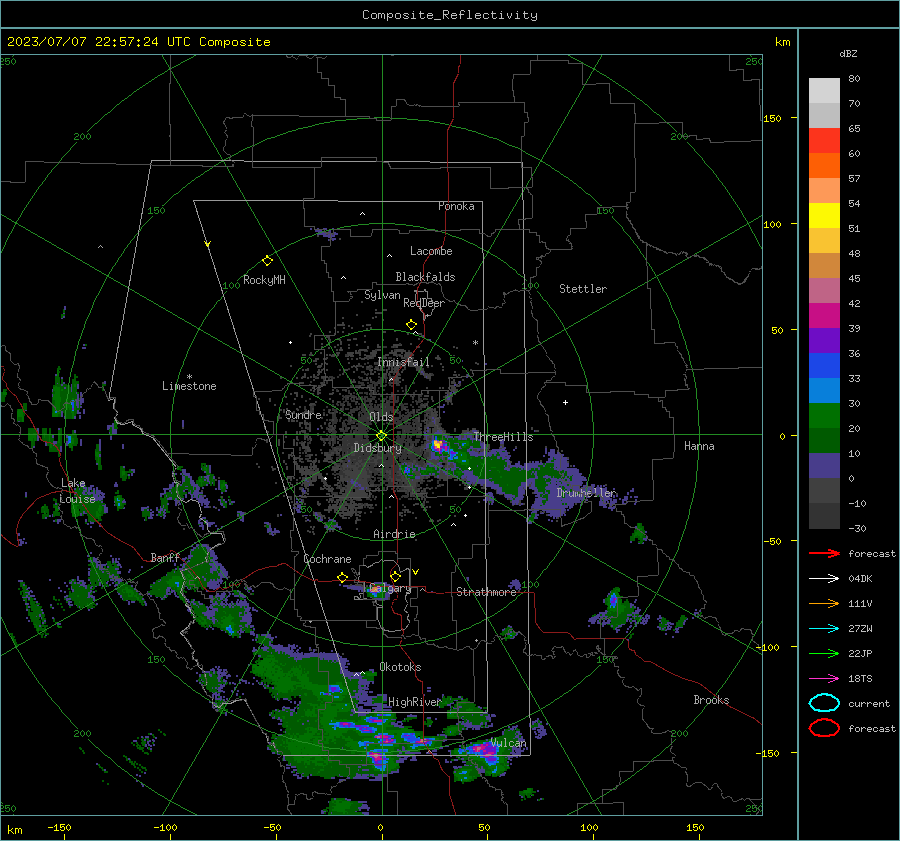Viewport: 900px width, 841px height.
Task: Click the Brooks city label
Action: pyautogui.click(x=711, y=700)
